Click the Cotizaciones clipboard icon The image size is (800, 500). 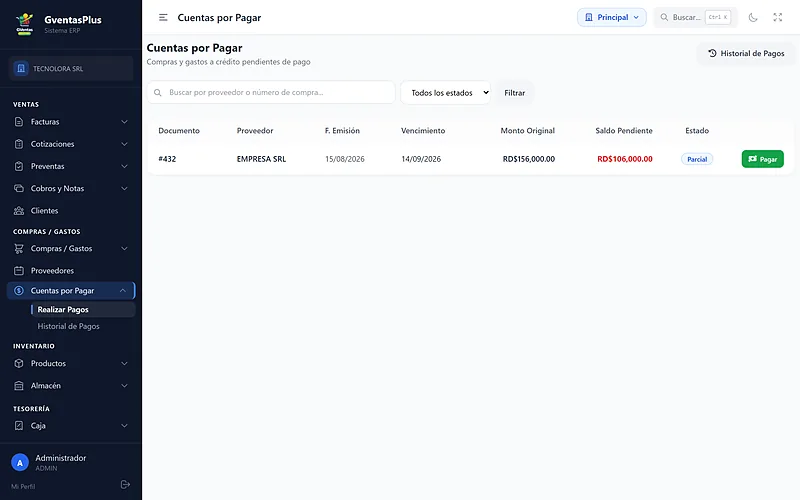[x=19, y=144]
